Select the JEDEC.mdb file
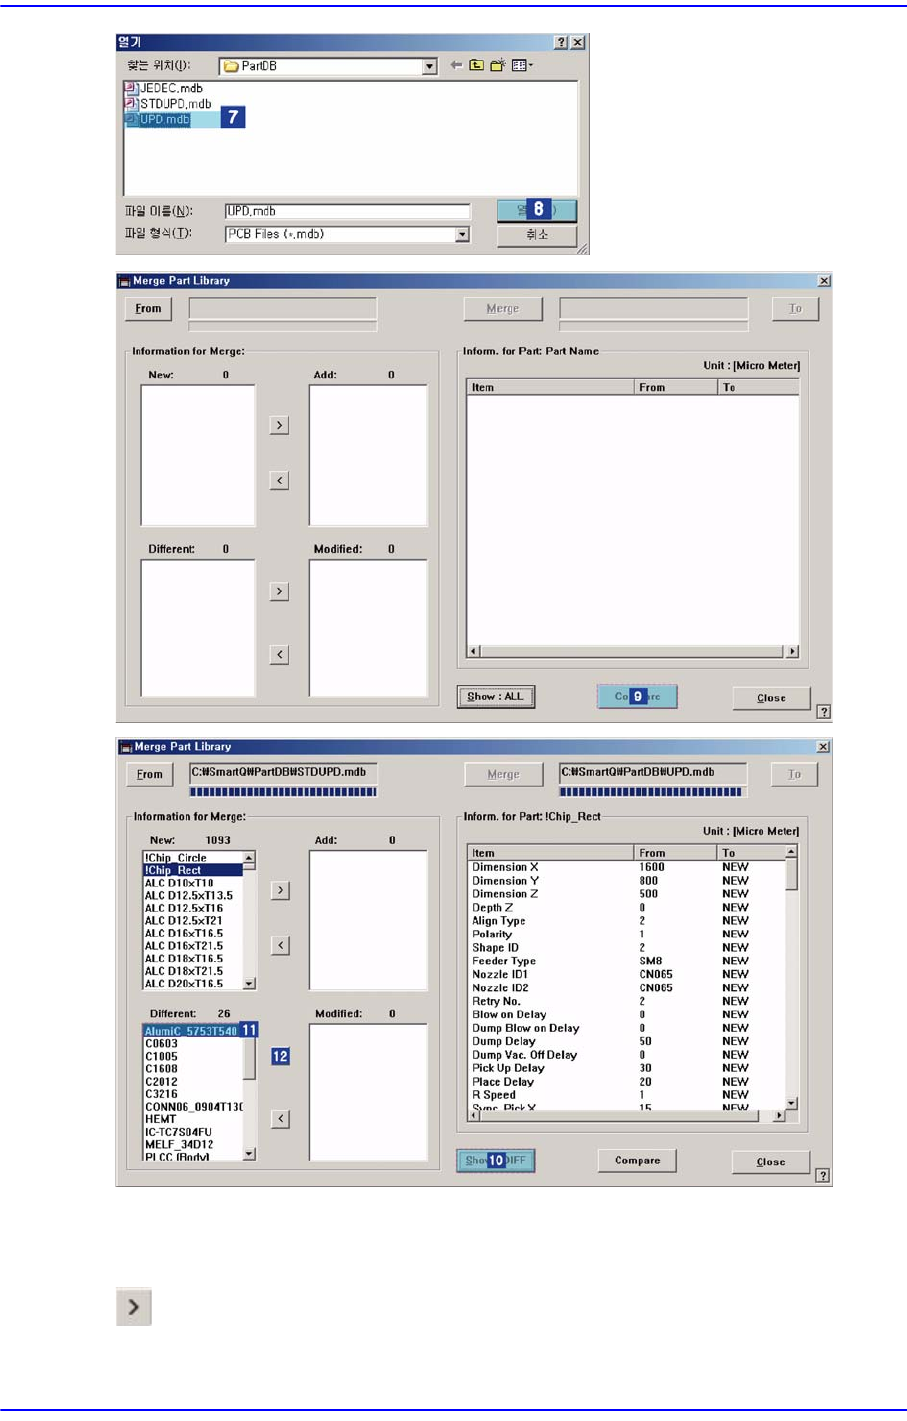This screenshot has width=907, height=1421. [x=164, y=88]
